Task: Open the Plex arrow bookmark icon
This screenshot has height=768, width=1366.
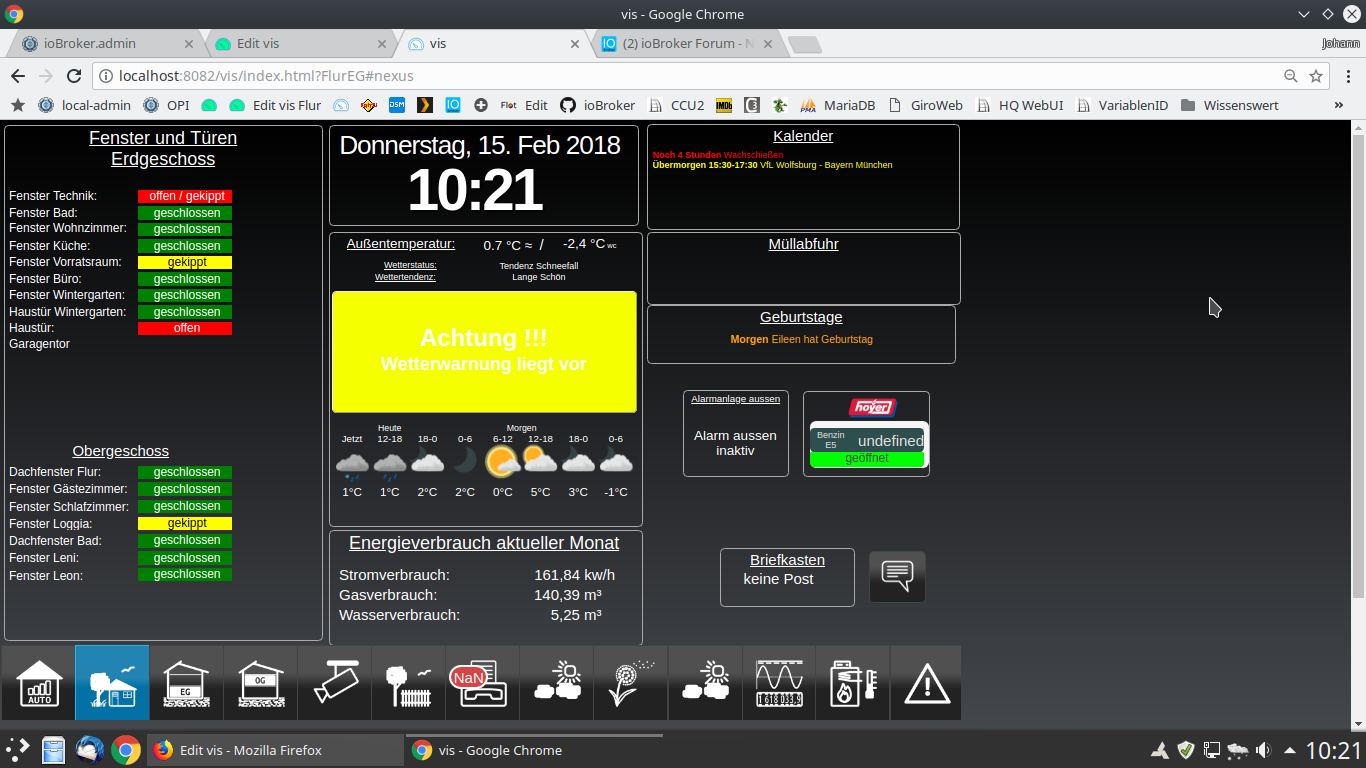Action: pyautogui.click(x=424, y=105)
